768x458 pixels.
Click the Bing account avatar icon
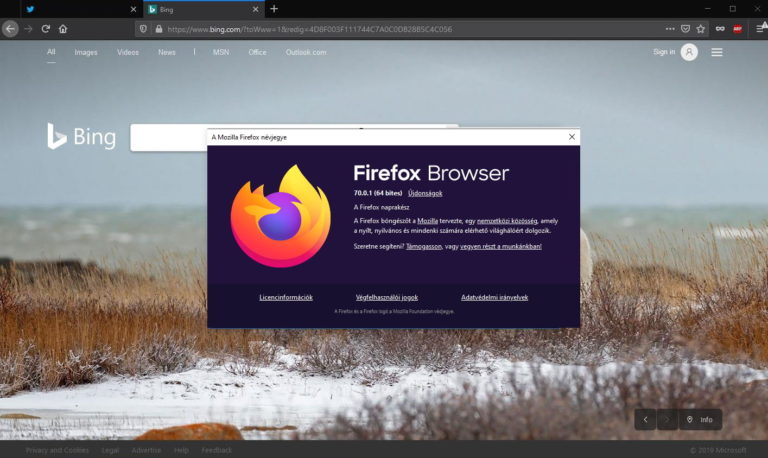coord(689,52)
